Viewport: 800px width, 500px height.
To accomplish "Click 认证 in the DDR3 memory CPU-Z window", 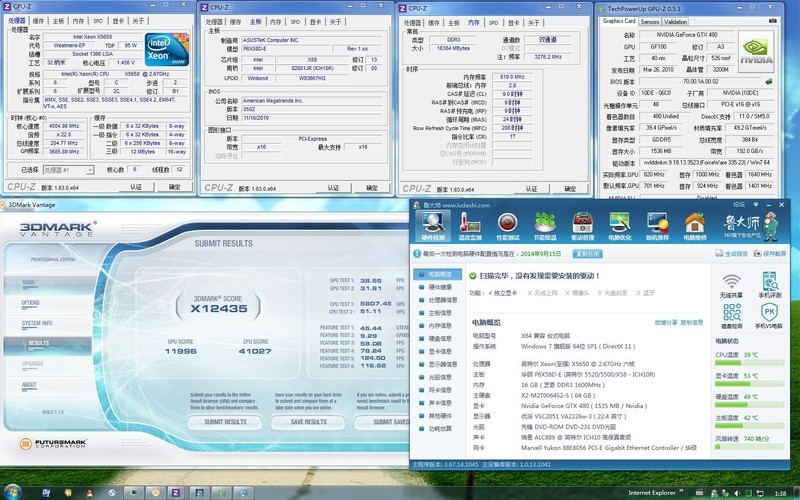I will 531,189.
